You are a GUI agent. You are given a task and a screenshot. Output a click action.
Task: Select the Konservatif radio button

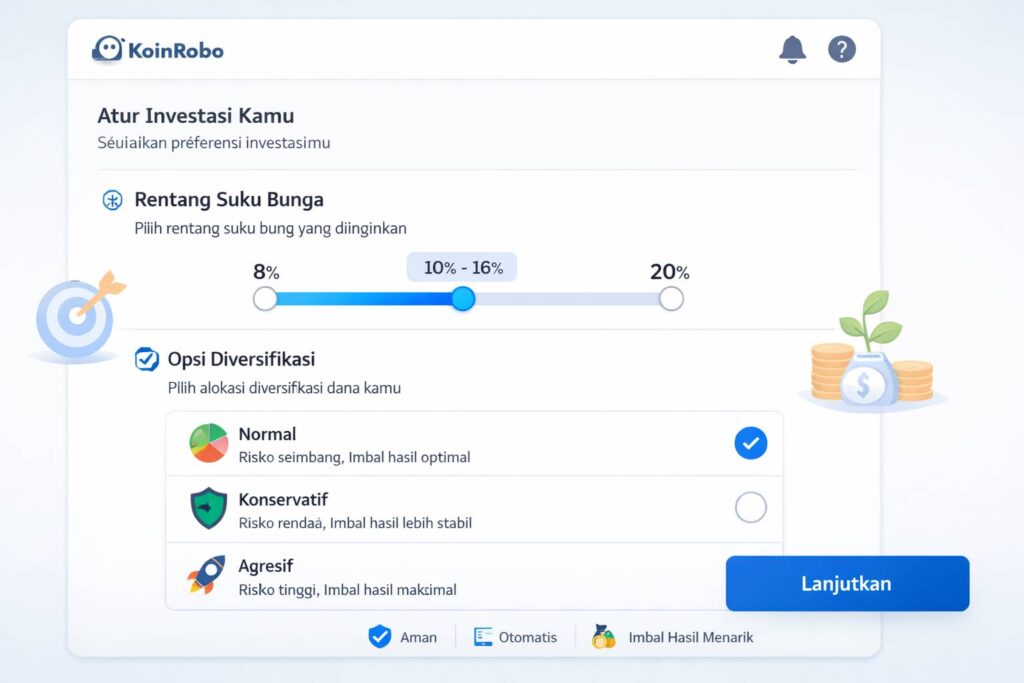(x=751, y=508)
